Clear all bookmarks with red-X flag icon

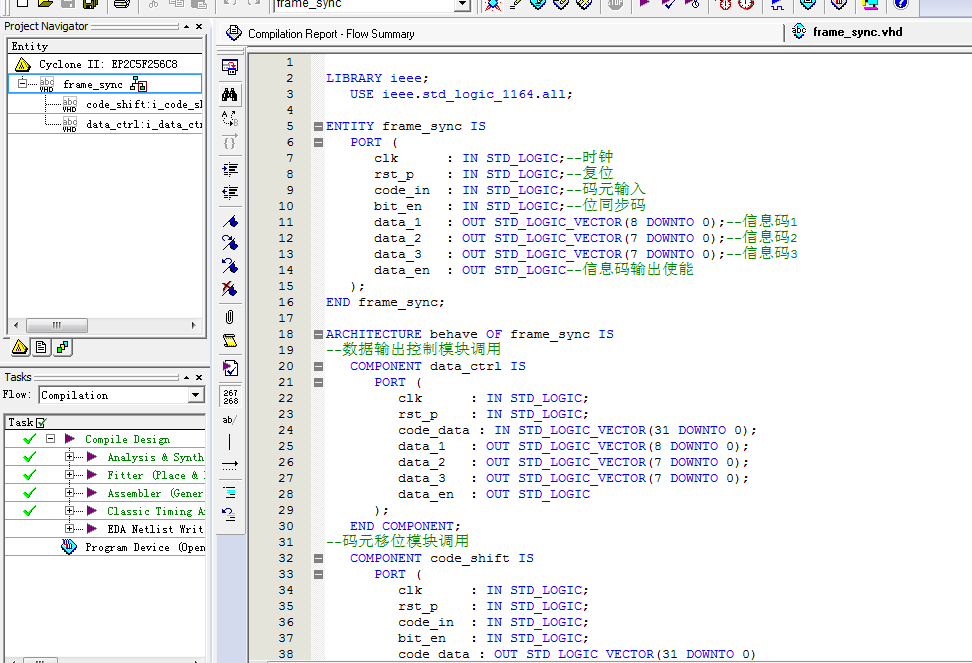(x=230, y=289)
